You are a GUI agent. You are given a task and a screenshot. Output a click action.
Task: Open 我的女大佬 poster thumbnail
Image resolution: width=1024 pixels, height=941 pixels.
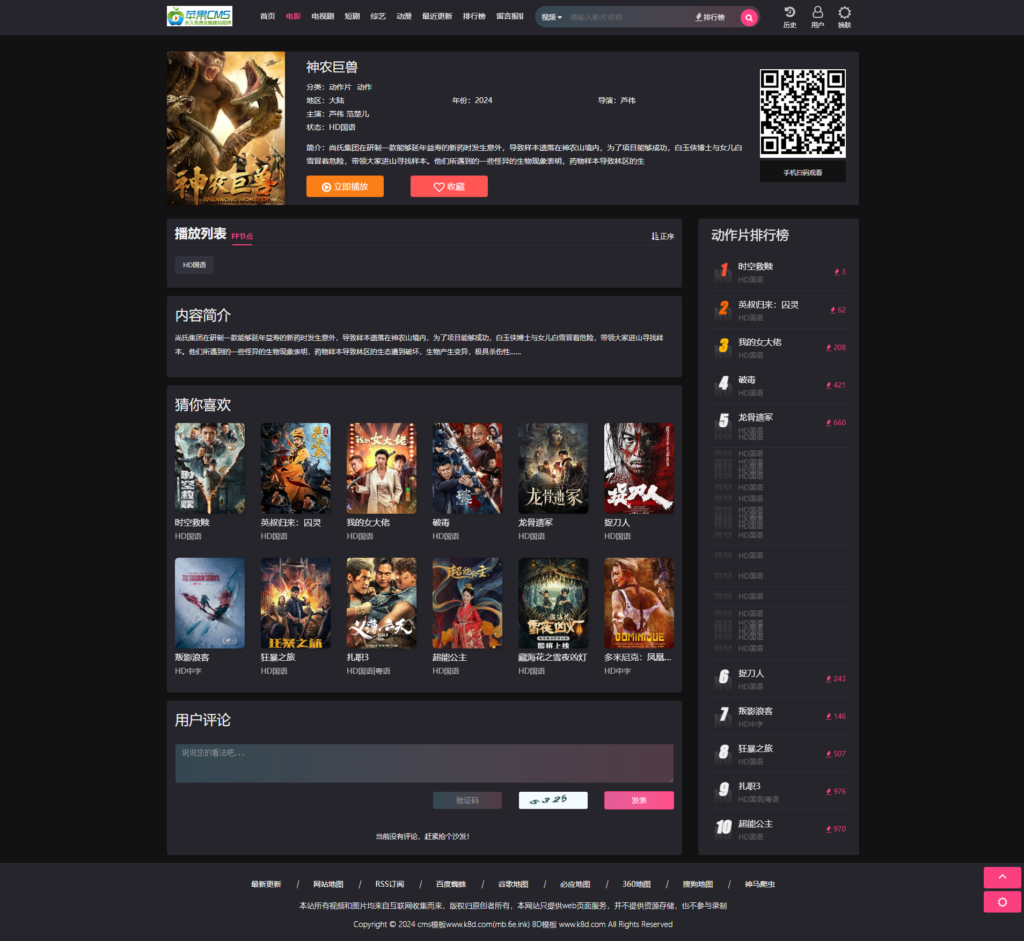click(x=381, y=468)
